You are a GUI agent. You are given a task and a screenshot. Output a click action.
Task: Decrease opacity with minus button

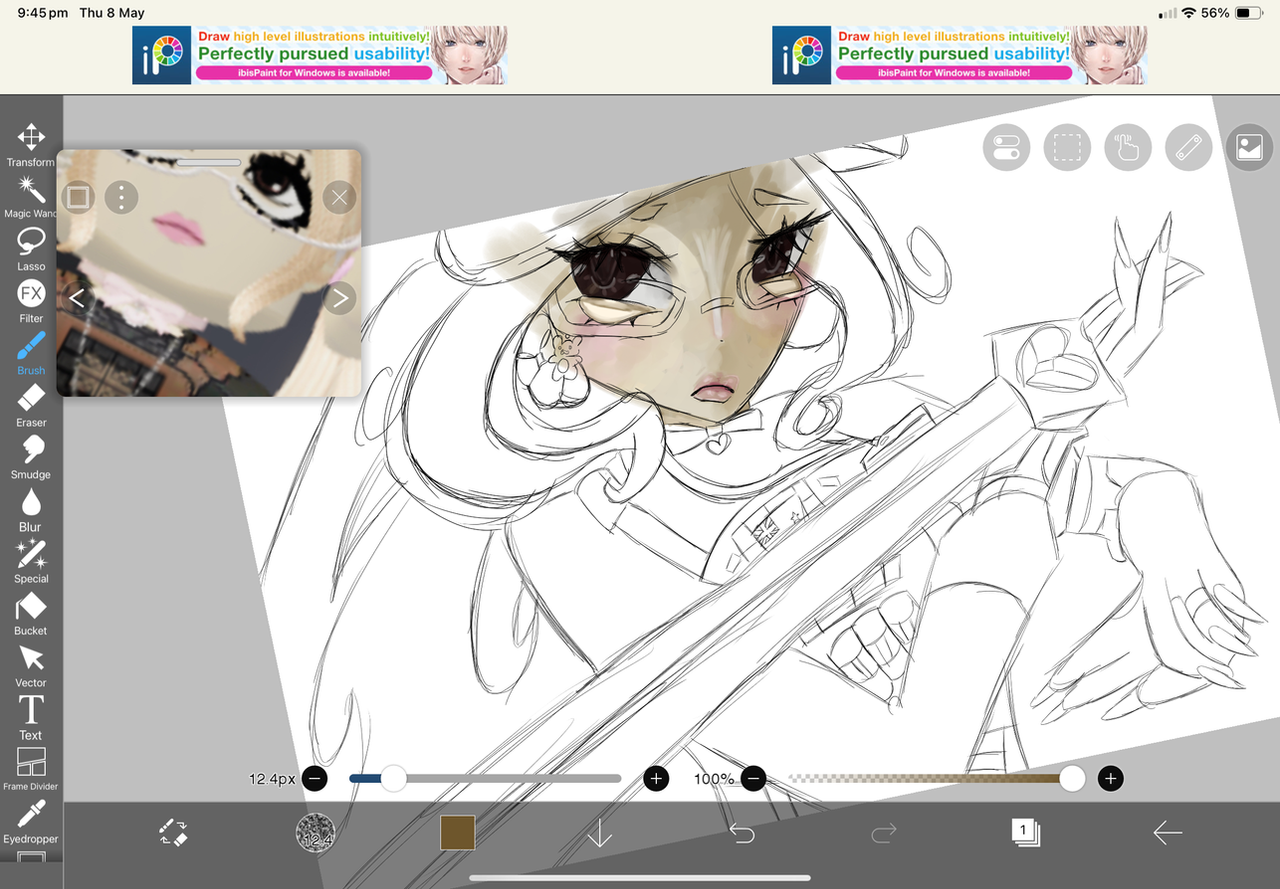tap(754, 778)
